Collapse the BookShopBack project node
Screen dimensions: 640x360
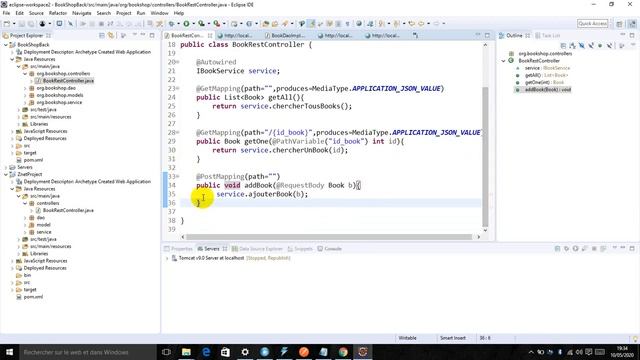tap(6, 45)
